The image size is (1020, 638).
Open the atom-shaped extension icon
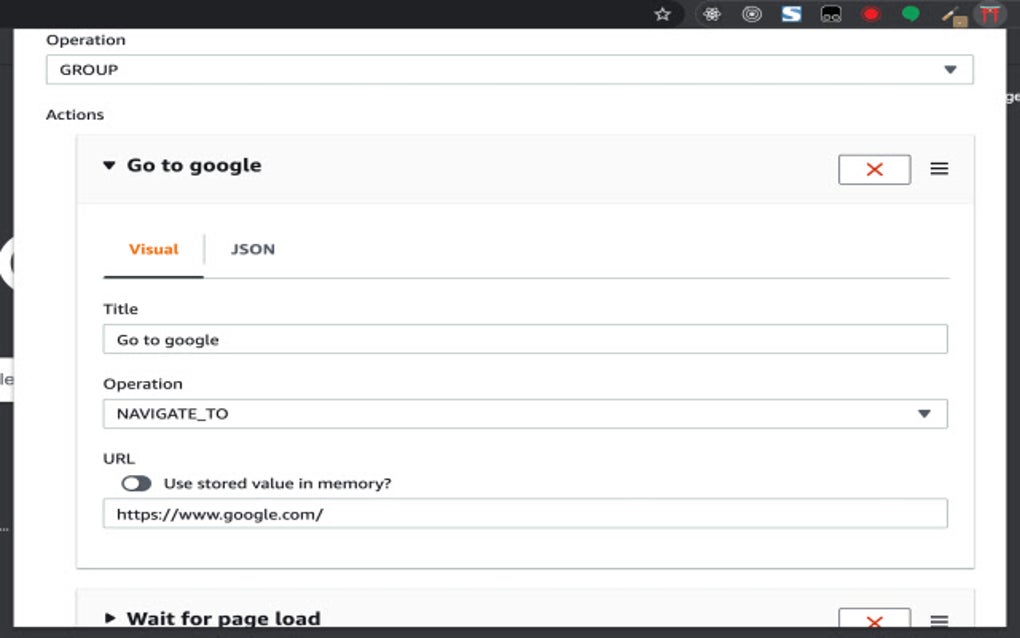click(x=711, y=14)
